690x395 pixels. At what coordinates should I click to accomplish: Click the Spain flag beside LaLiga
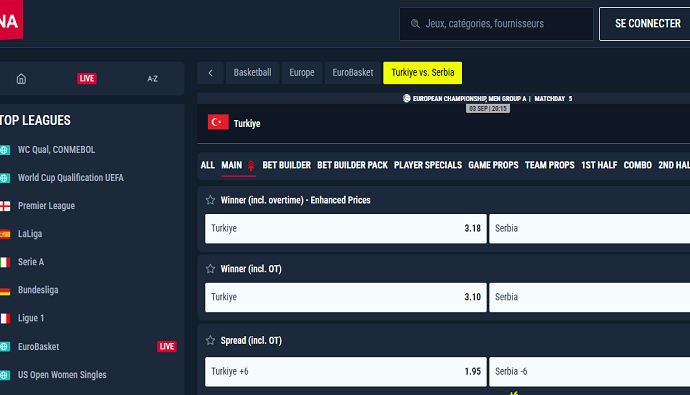pos(5,234)
